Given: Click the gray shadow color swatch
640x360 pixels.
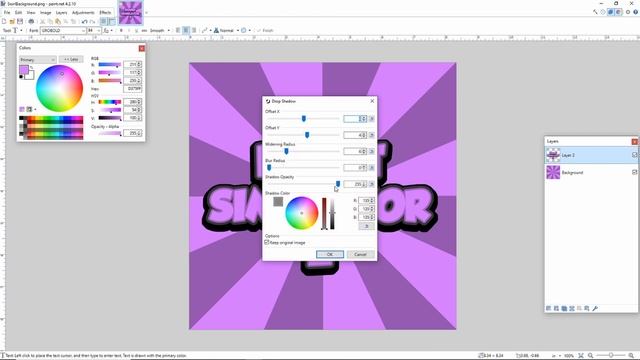Looking at the screenshot, I should pos(278,201).
